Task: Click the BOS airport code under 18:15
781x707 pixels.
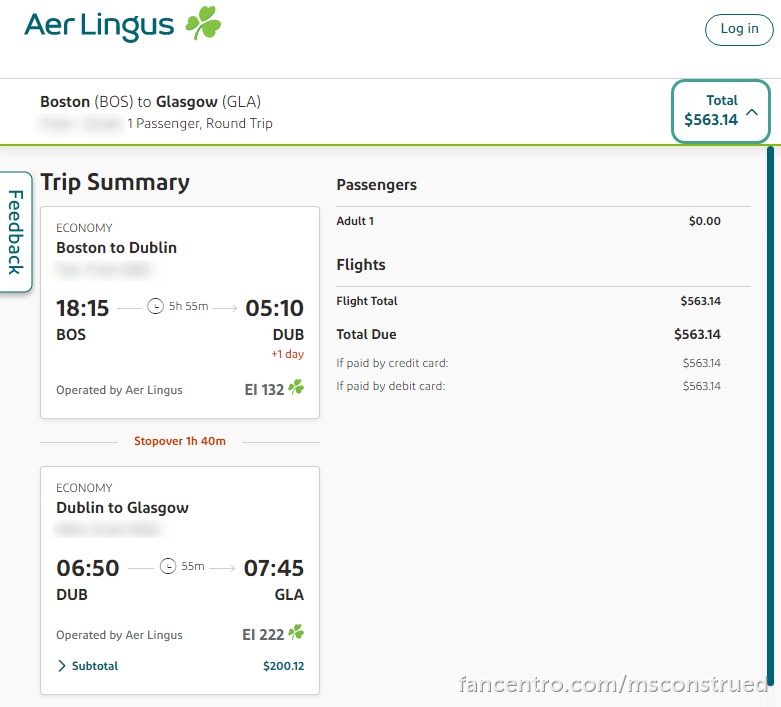Action: (x=71, y=335)
